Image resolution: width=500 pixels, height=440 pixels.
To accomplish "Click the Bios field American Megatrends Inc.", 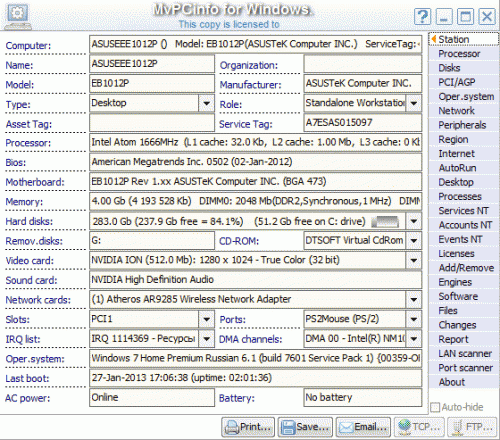I will 256,162.
